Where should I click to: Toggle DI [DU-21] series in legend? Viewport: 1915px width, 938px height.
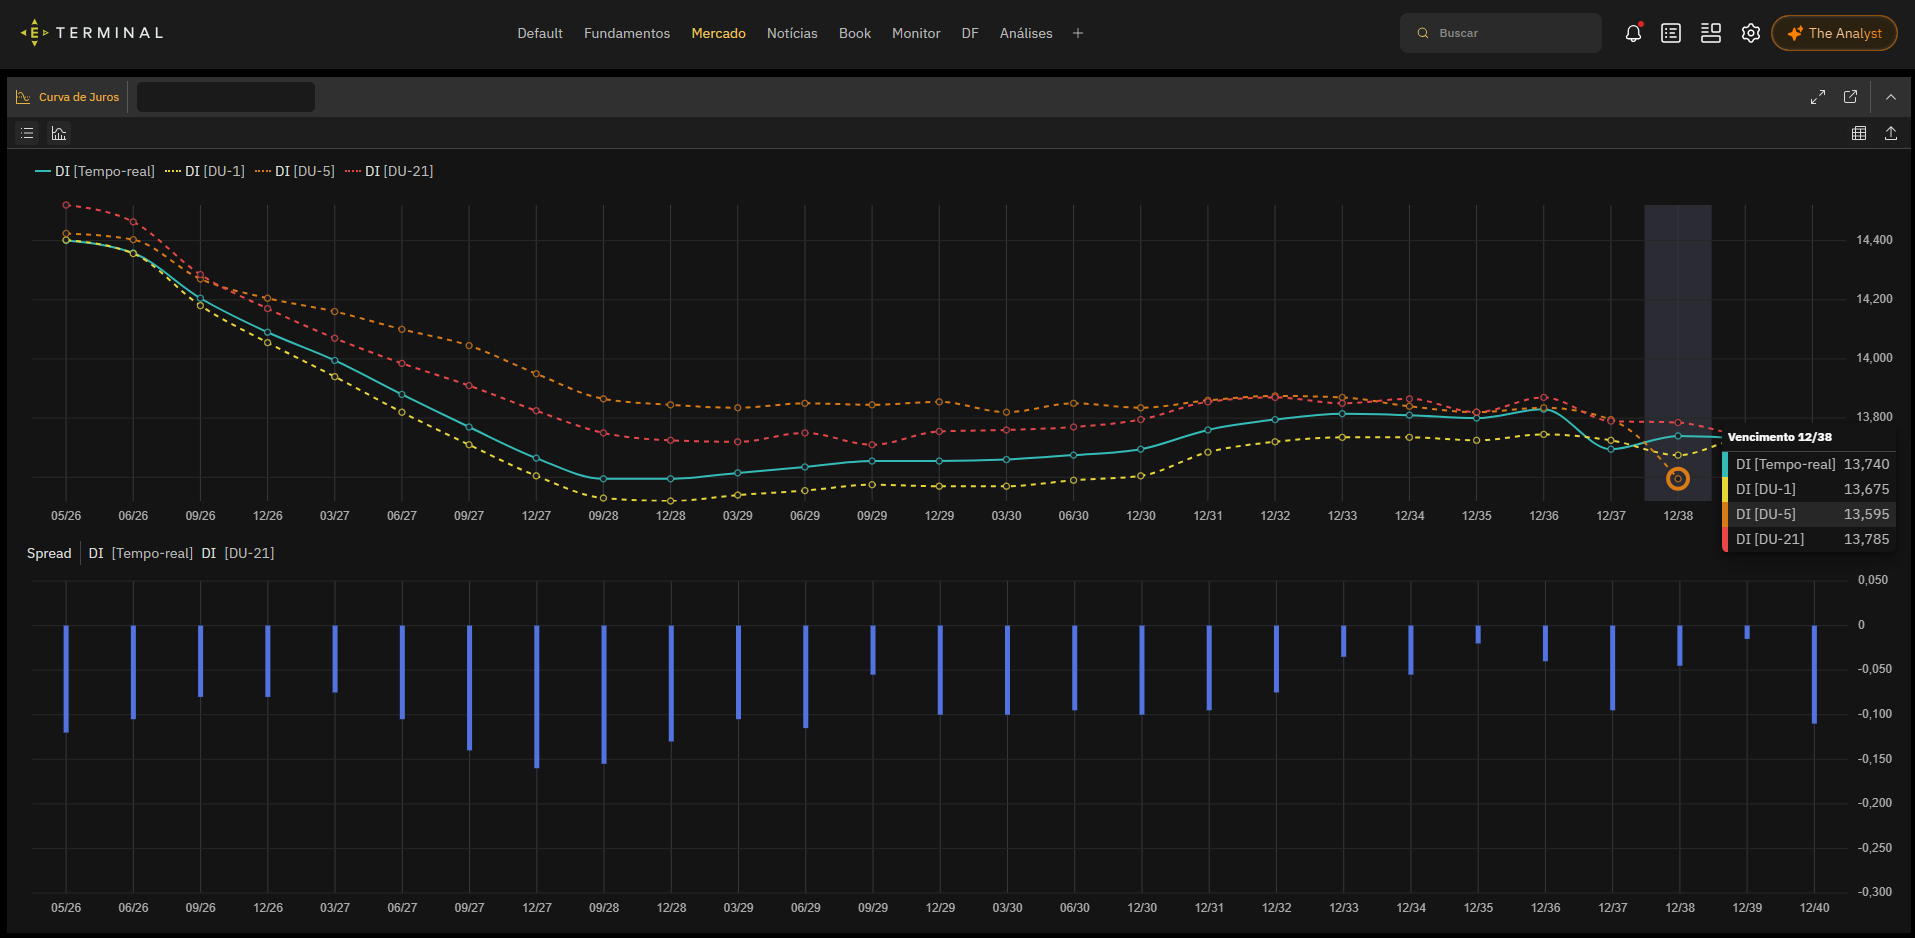[x=389, y=171]
